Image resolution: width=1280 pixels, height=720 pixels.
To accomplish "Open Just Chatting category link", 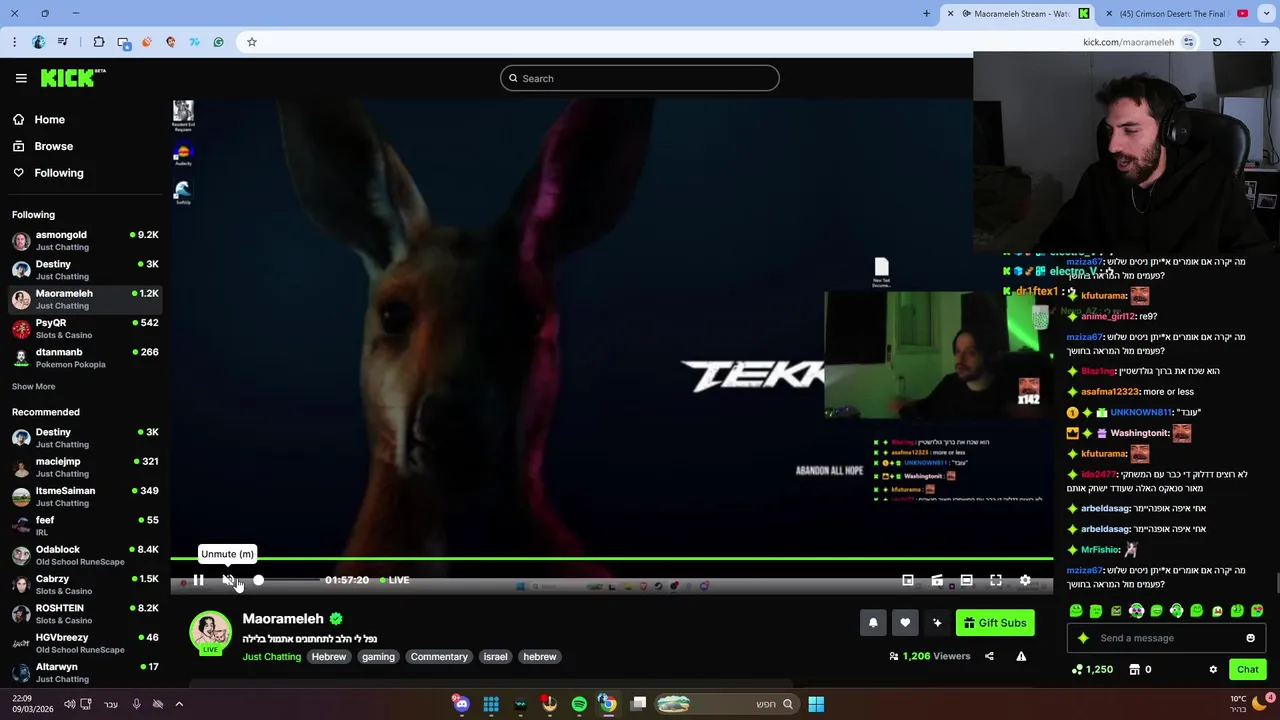I will (x=271, y=657).
